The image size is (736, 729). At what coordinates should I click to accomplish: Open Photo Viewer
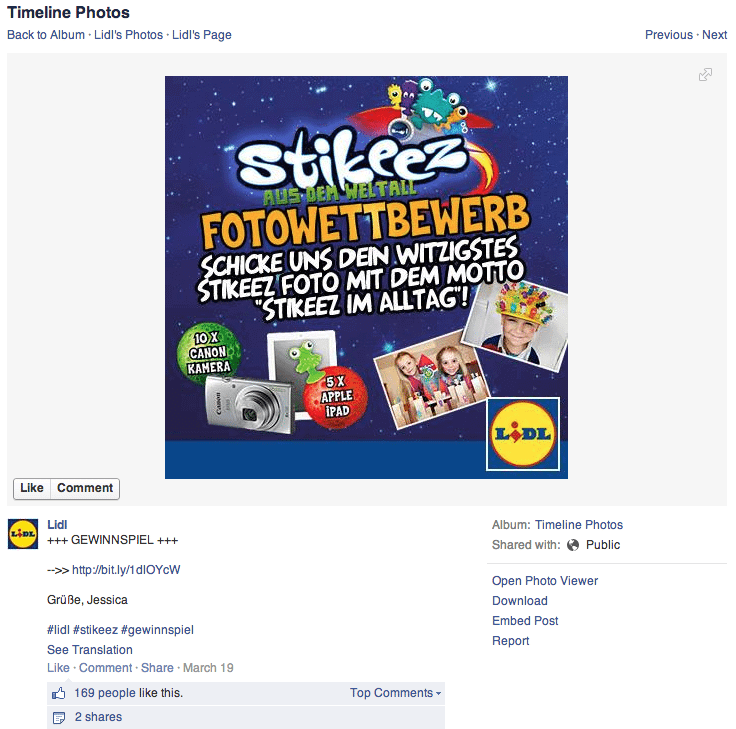pos(545,581)
